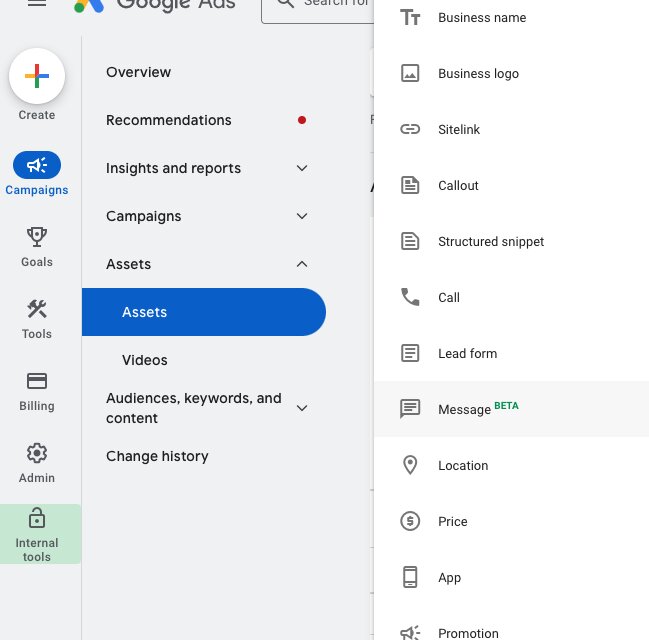This screenshot has width=649, height=640.
Task: Click the Business logo image icon
Action: pyautogui.click(x=410, y=73)
